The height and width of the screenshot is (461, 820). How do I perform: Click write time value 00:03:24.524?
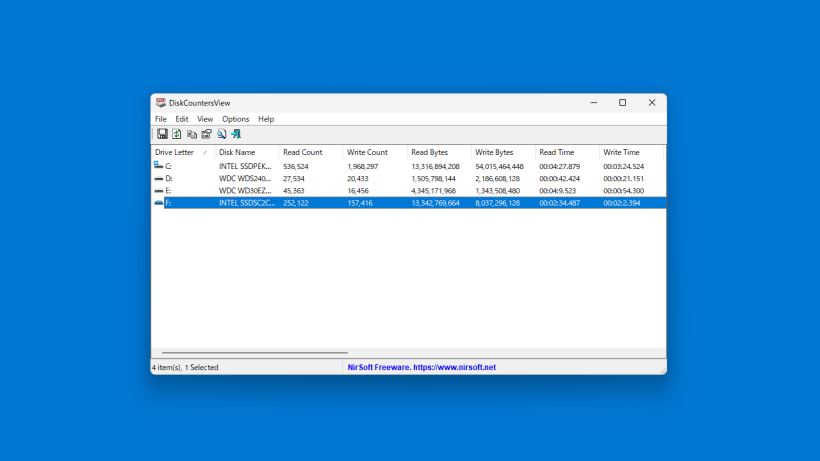click(623, 166)
